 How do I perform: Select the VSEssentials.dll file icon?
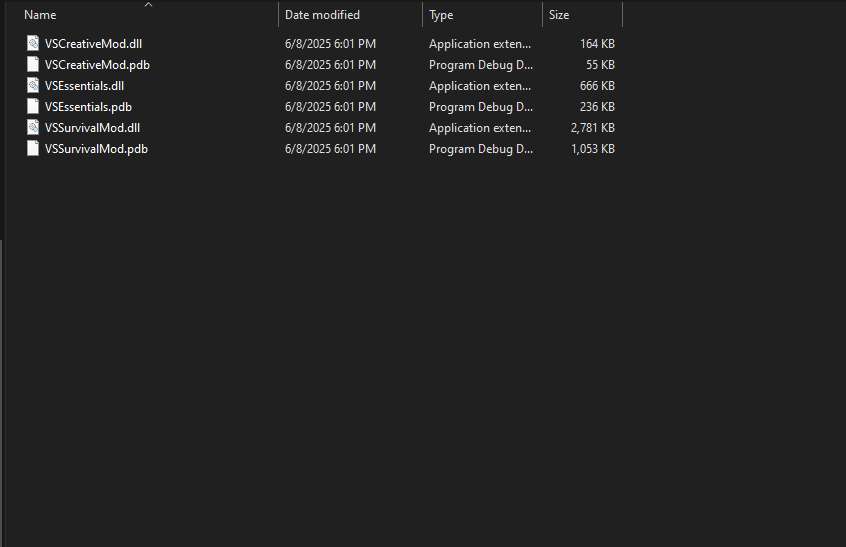33,86
